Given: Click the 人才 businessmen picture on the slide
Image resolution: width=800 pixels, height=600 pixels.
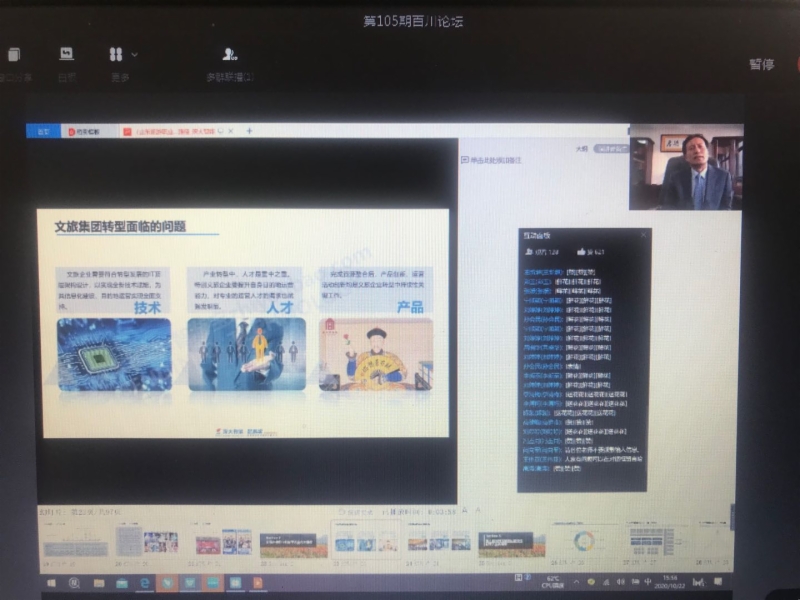Looking at the screenshot, I should click(246, 354).
